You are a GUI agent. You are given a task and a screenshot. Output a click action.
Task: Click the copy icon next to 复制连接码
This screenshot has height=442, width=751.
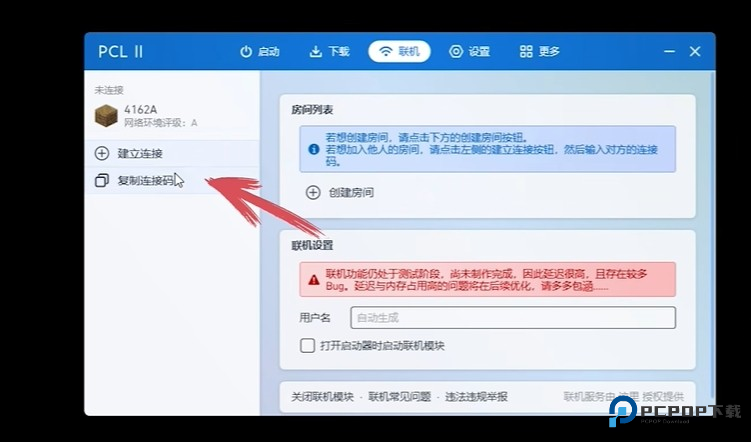tap(102, 181)
